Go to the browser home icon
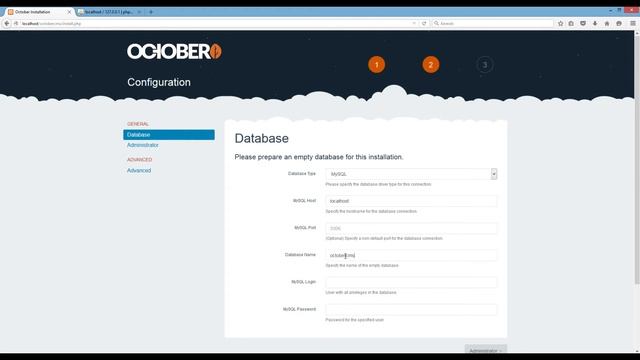 coord(607,24)
